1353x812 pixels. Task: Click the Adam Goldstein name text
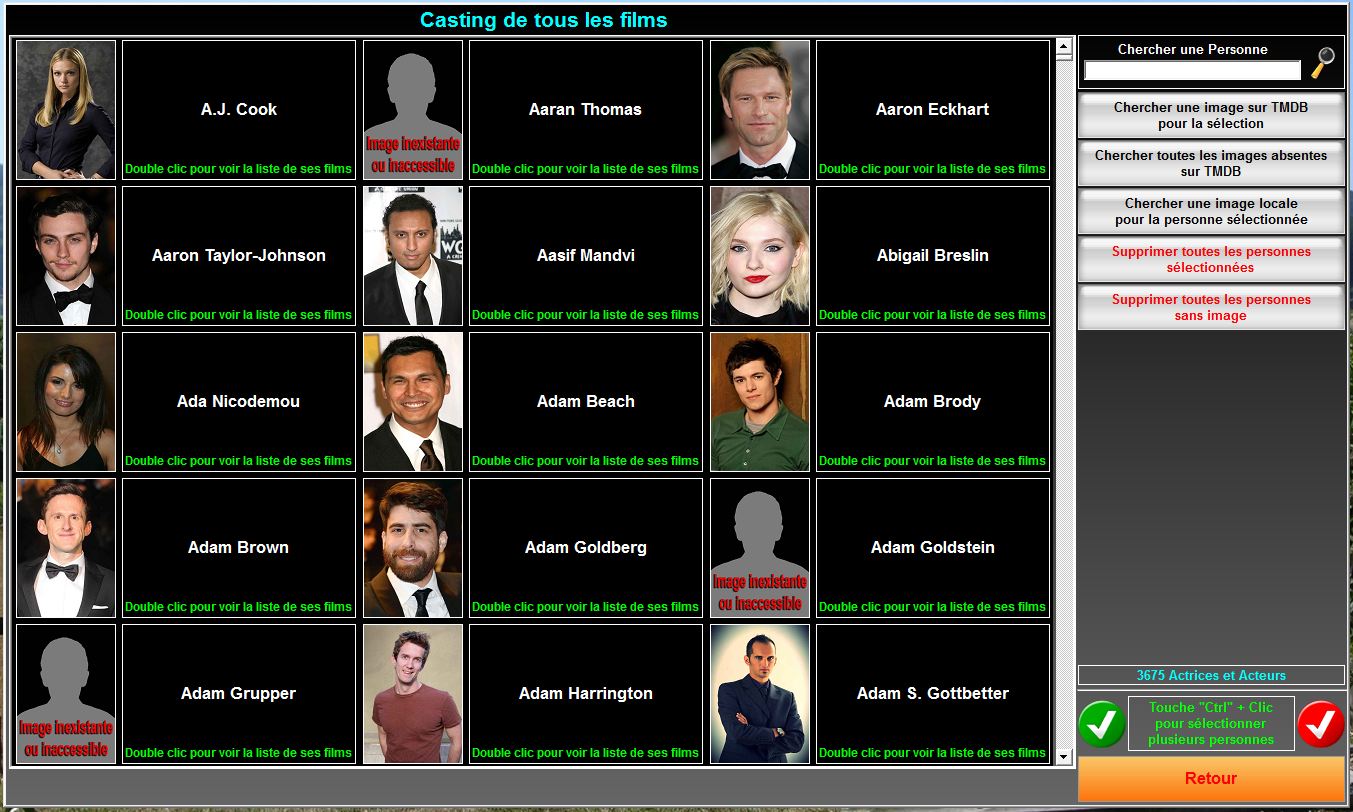[932, 547]
